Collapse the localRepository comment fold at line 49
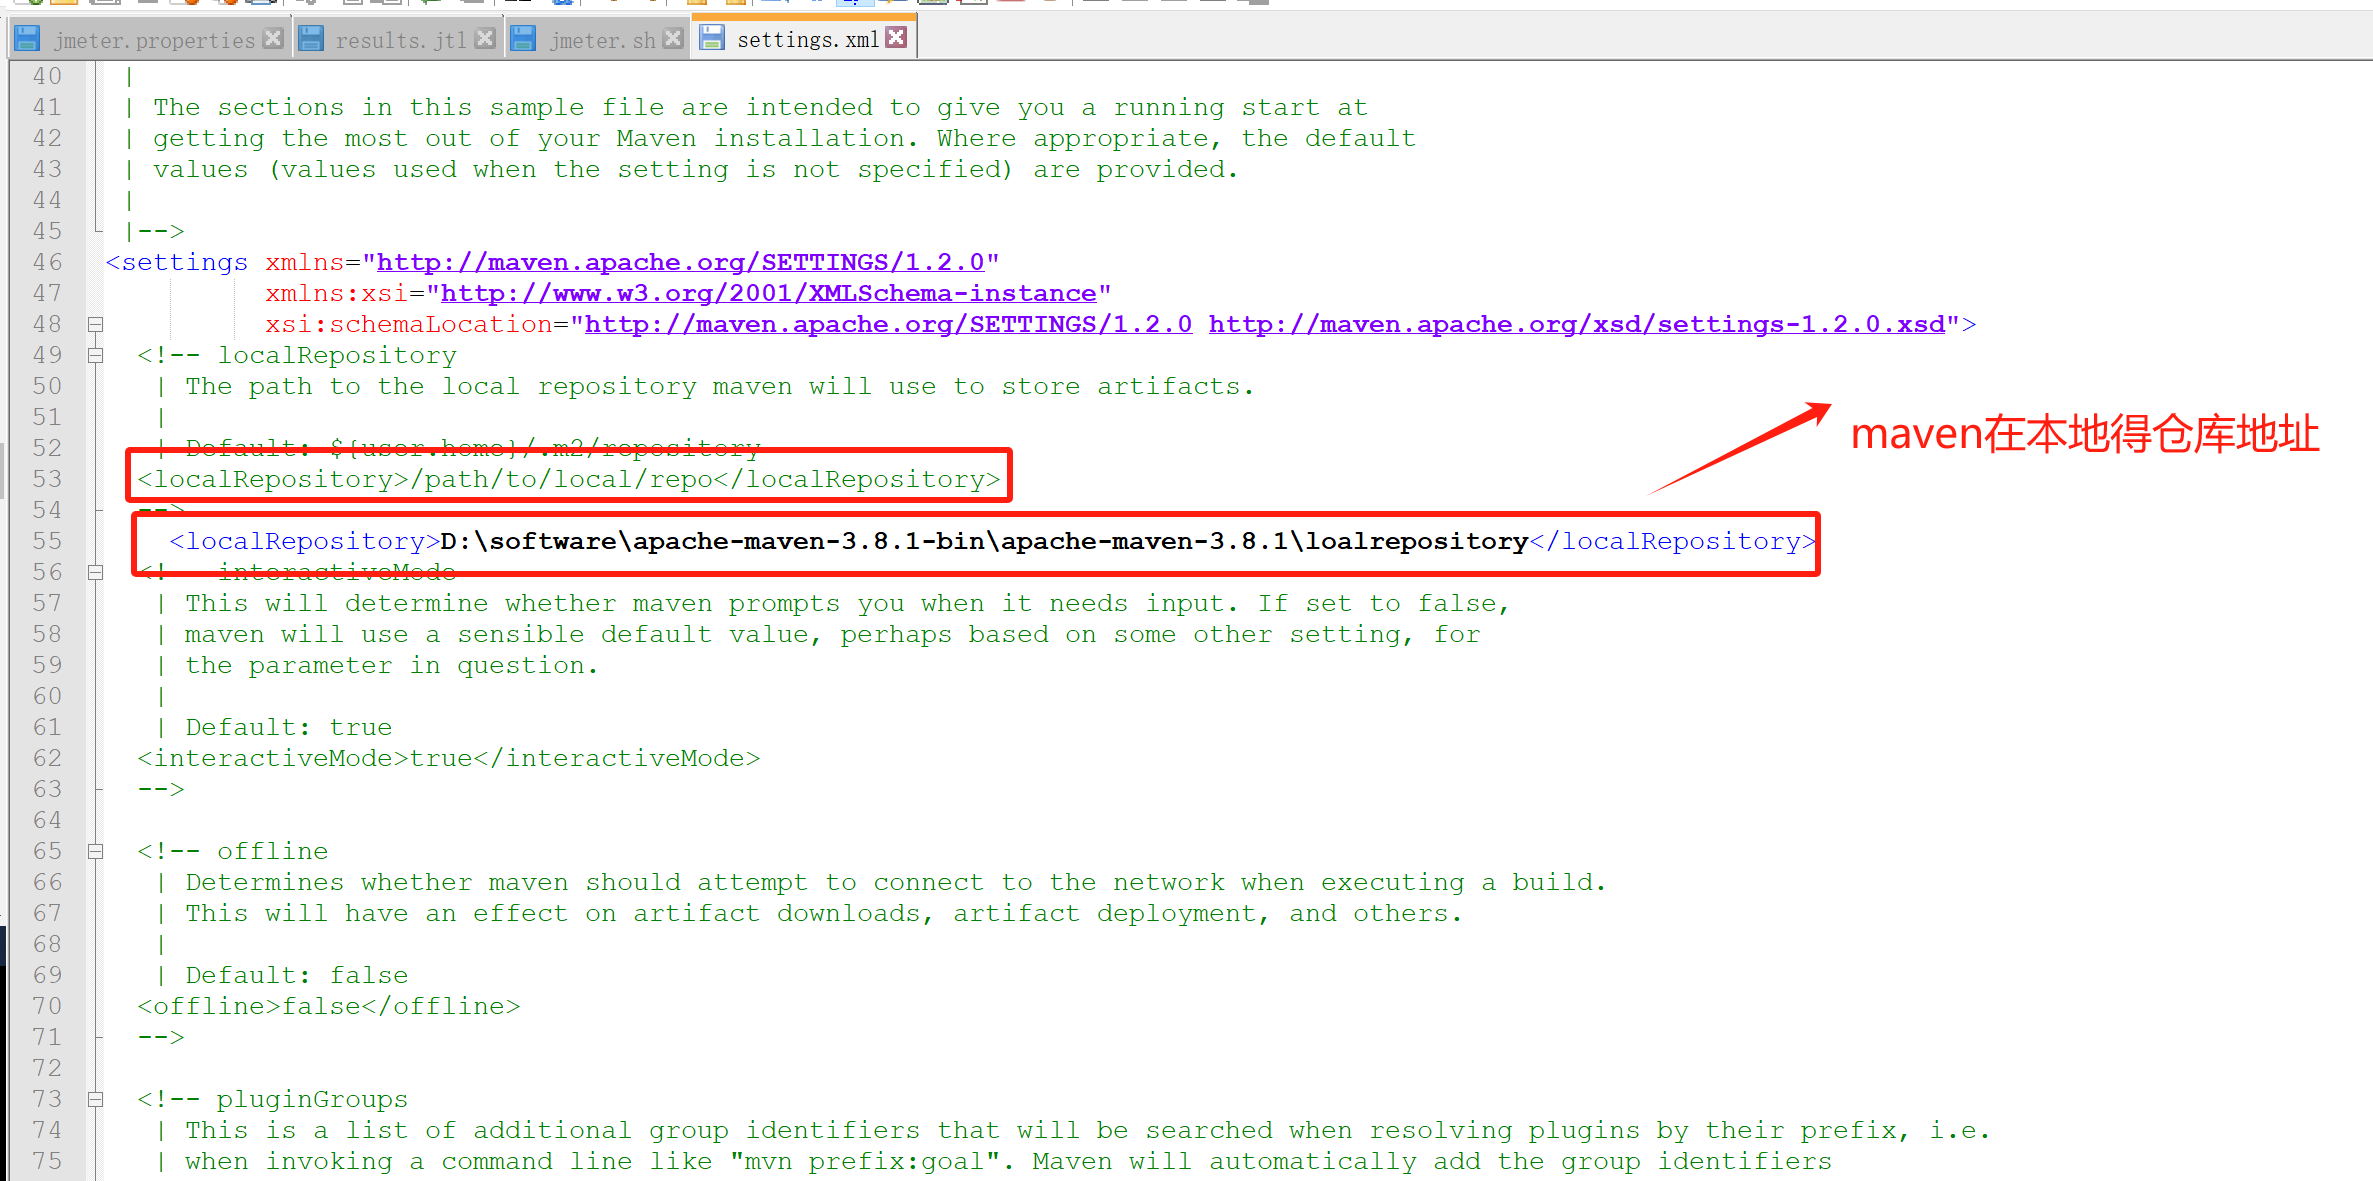This screenshot has height=1181, width=2373. coord(96,355)
